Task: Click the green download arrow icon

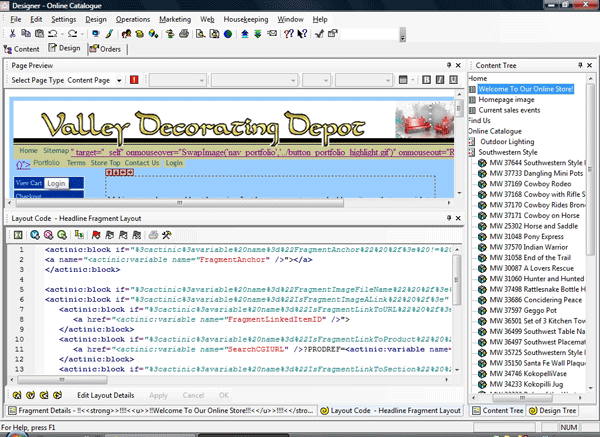Action: pos(259,33)
